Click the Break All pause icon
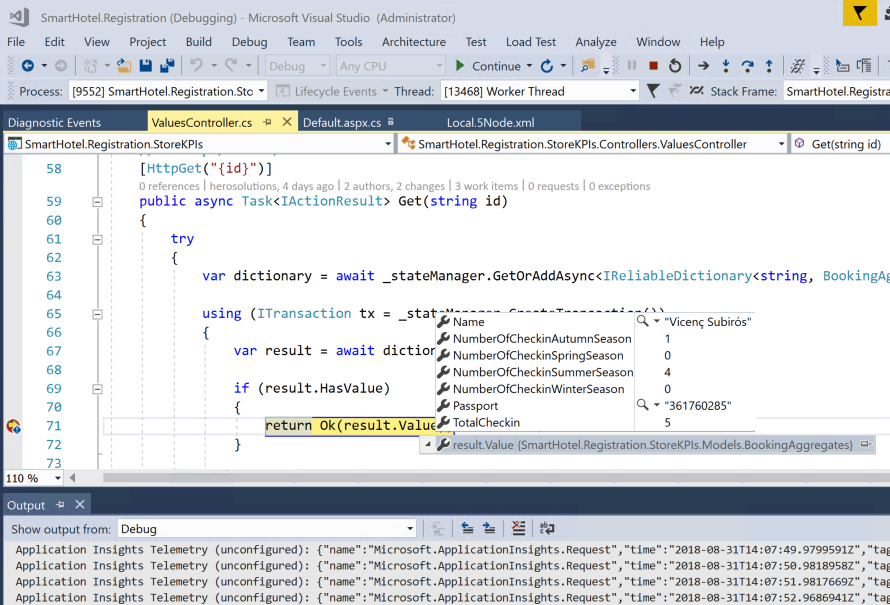Screen dimensions: 890x605 pyautogui.click(x=632, y=66)
